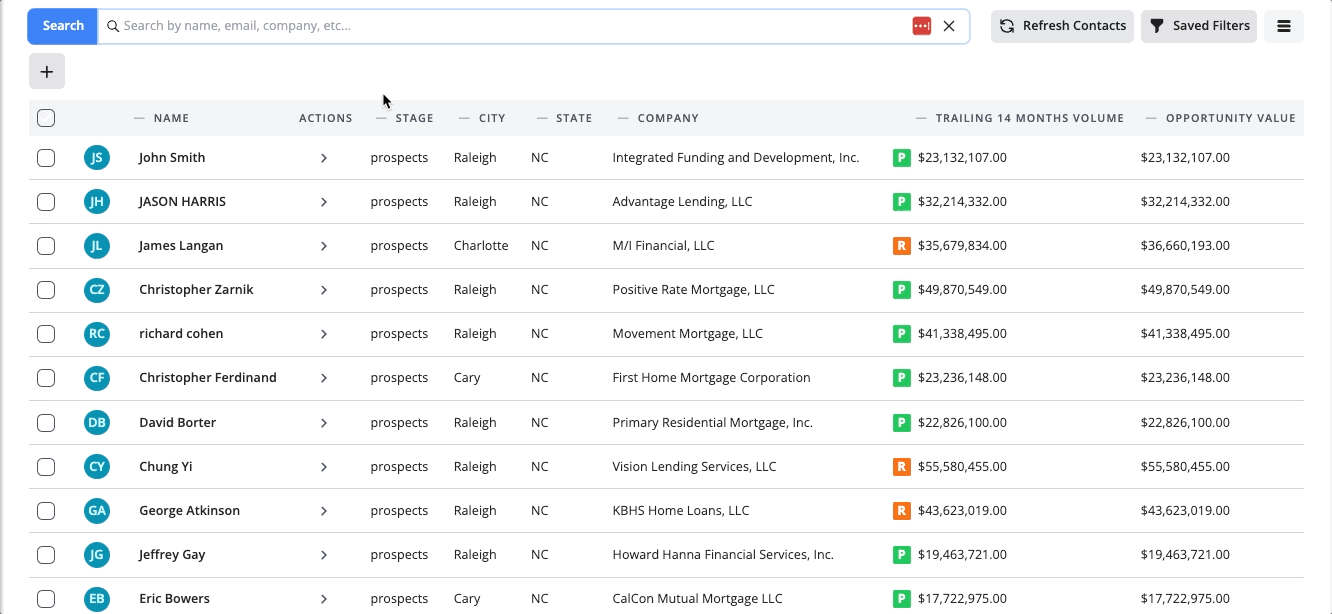The width and height of the screenshot is (1332, 614).
Task: Click green P badge in John Smith row
Action: click(x=902, y=157)
